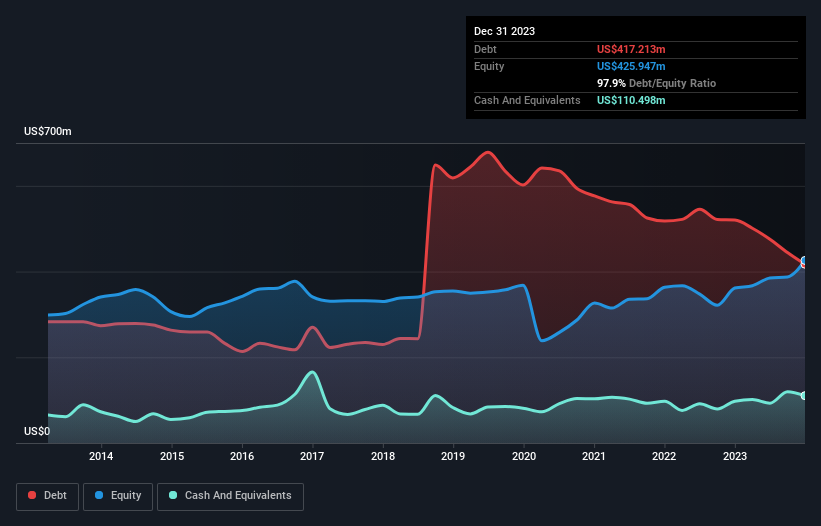The image size is (821, 526).
Task: Click the 97.9% Debt/Equity Ratio text
Action: click(x=656, y=83)
